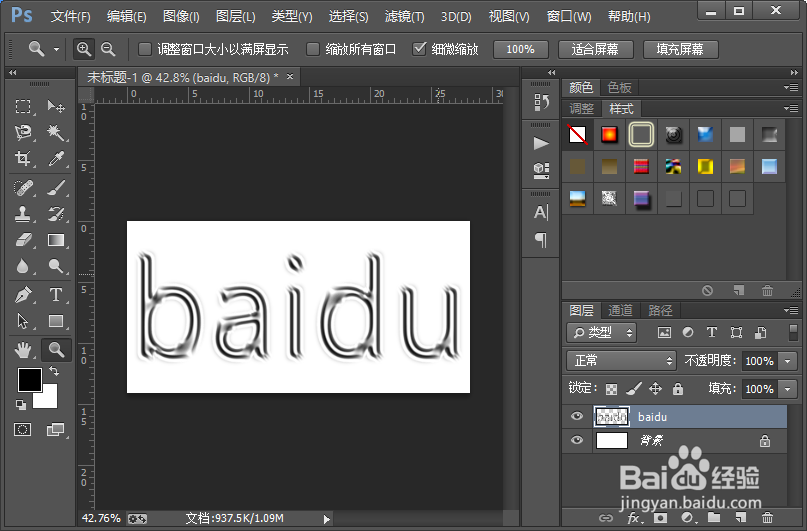Open the History panel icon

click(541, 101)
